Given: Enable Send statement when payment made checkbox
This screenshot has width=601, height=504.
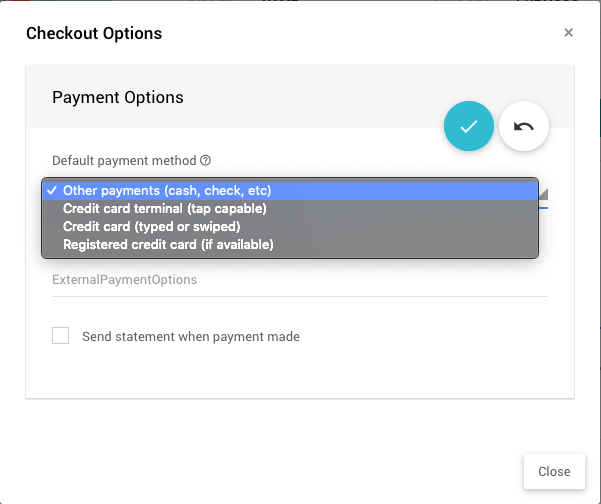Looking at the screenshot, I should pyautogui.click(x=61, y=336).
